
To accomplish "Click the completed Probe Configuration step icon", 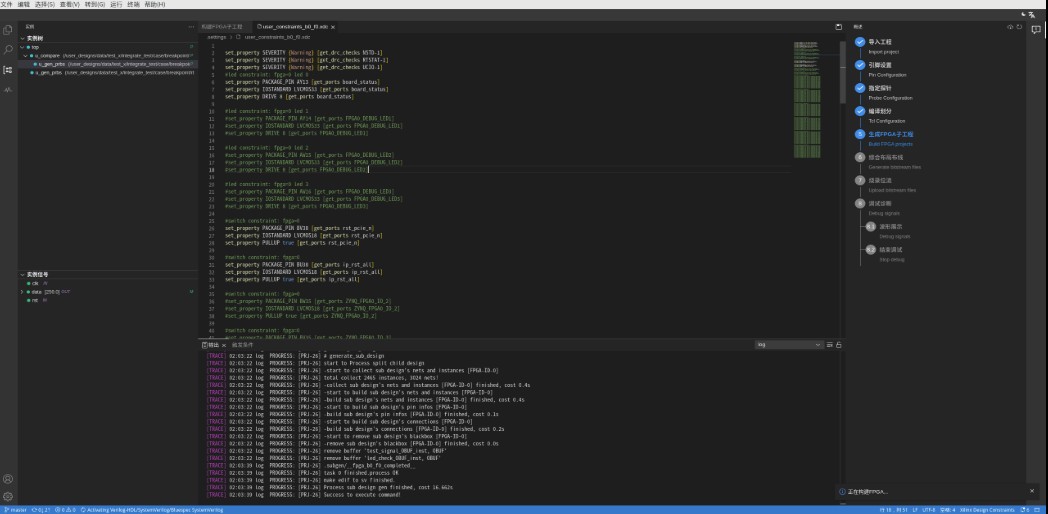I will 860,88.
